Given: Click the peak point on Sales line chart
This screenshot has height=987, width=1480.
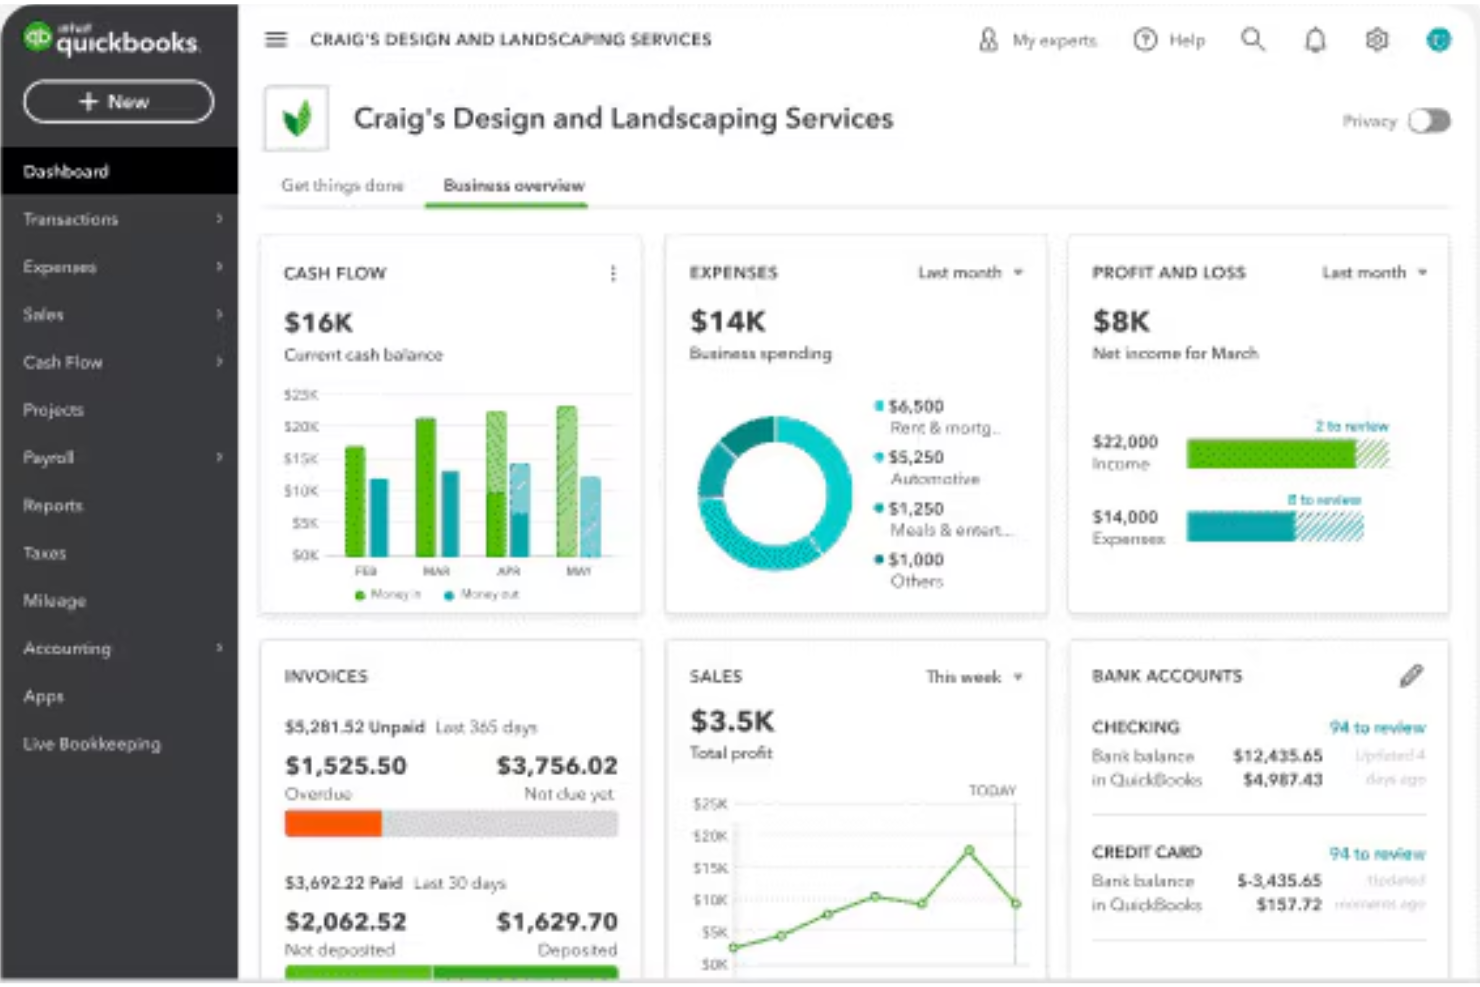Looking at the screenshot, I should 969,850.
